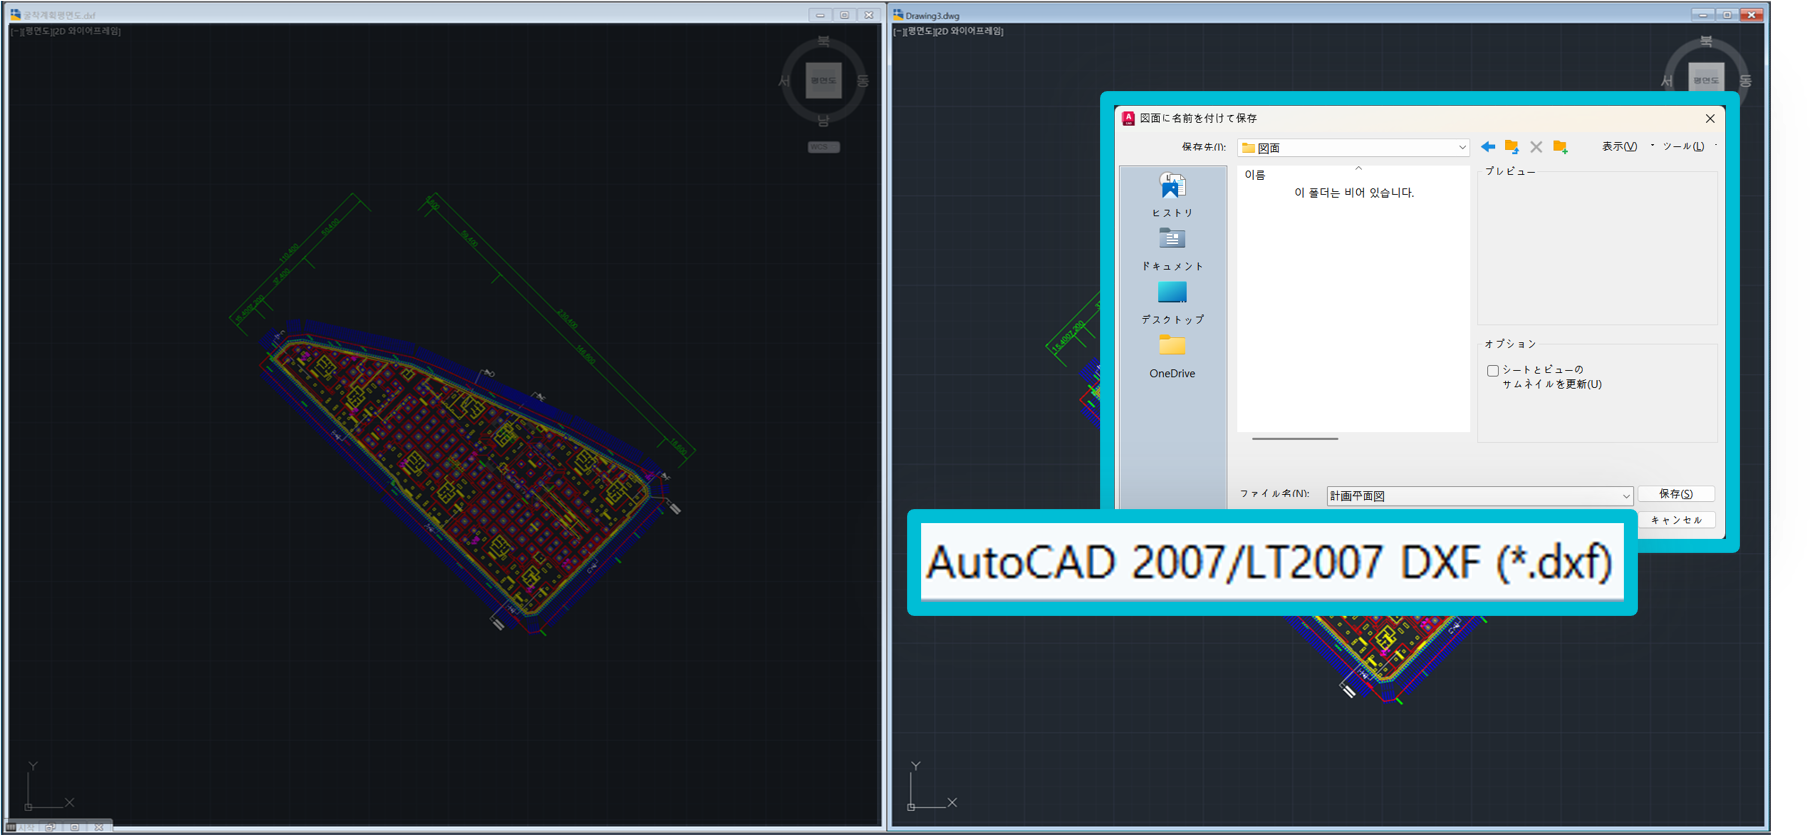Click the キャンセル cancel button
This screenshot has width=1812, height=835.
[1676, 520]
